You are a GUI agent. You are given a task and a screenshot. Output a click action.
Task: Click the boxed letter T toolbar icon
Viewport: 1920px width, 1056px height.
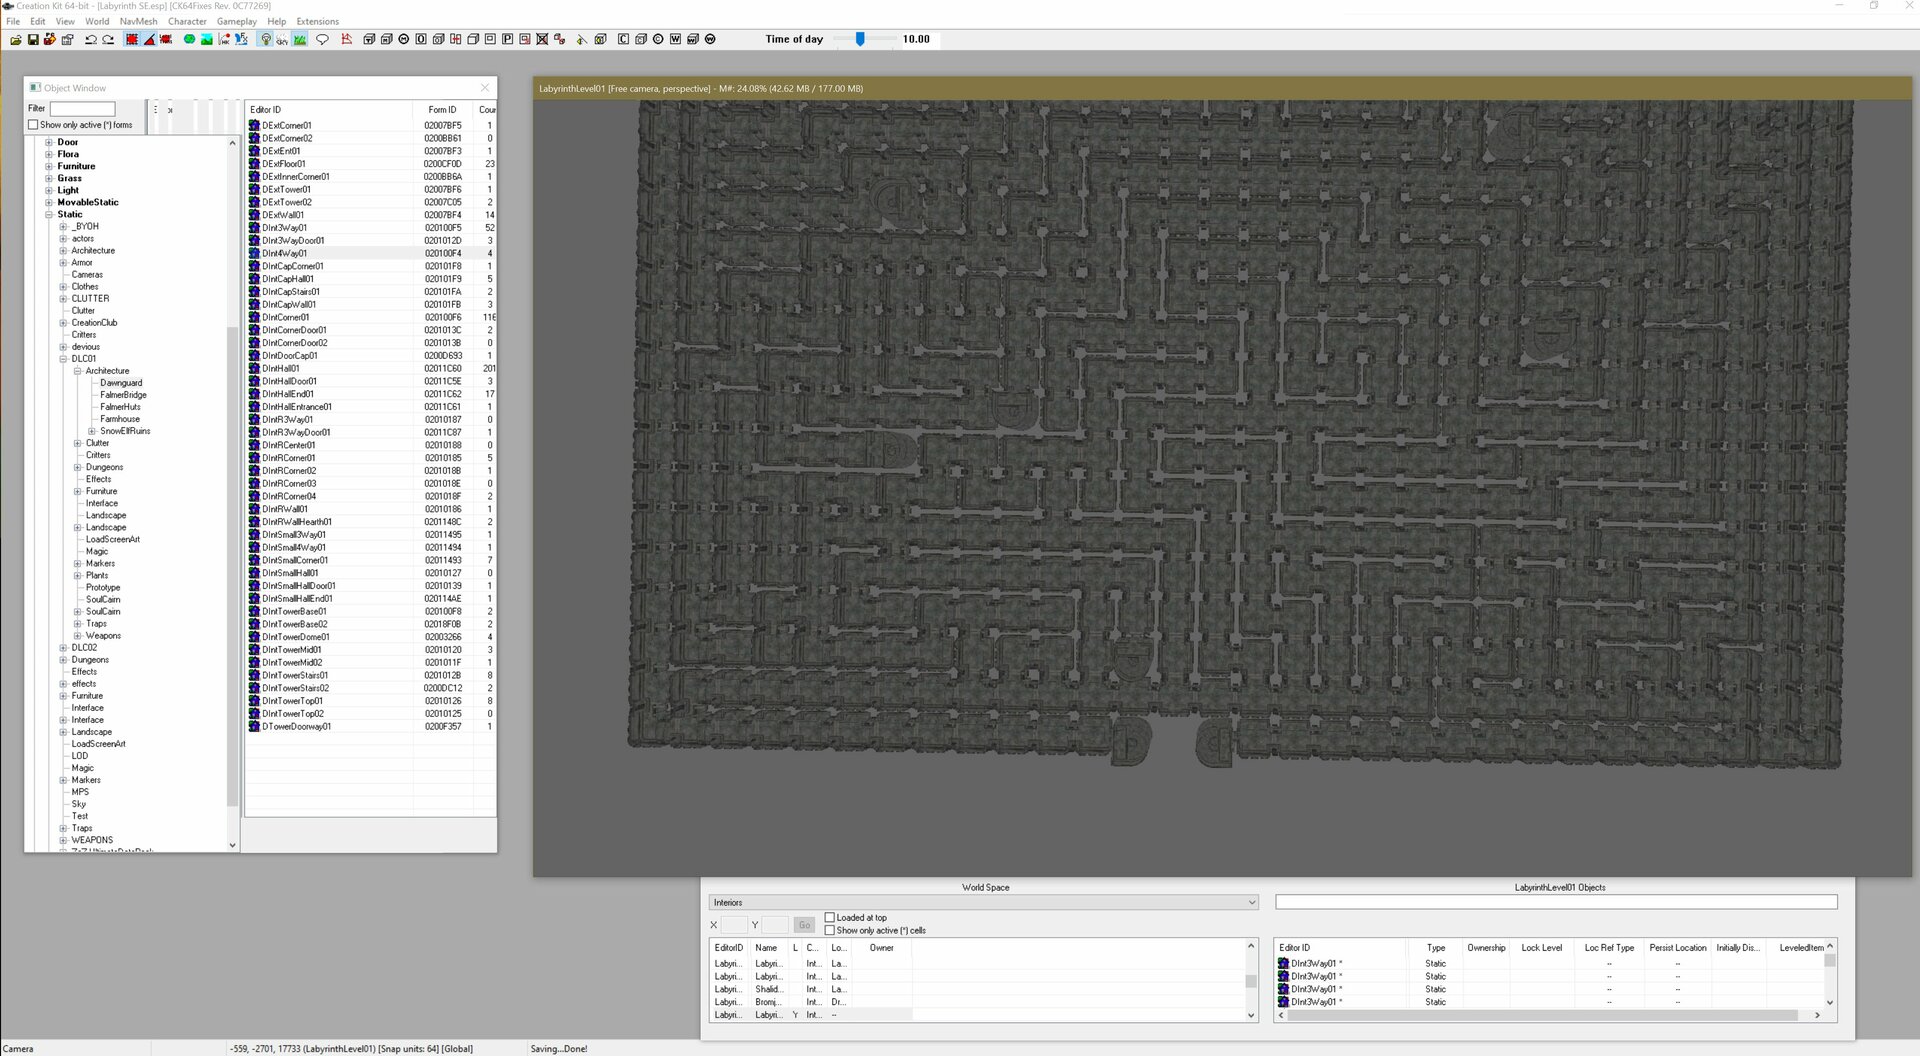pos(369,39)
